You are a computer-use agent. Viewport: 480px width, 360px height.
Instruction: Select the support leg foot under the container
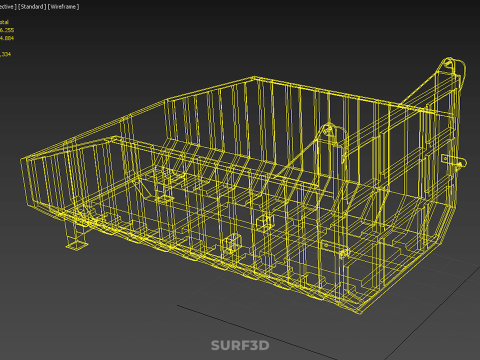77,245
